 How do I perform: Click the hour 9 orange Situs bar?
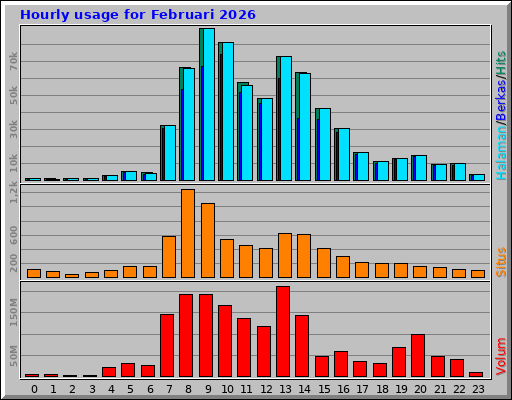click(208, 240)
